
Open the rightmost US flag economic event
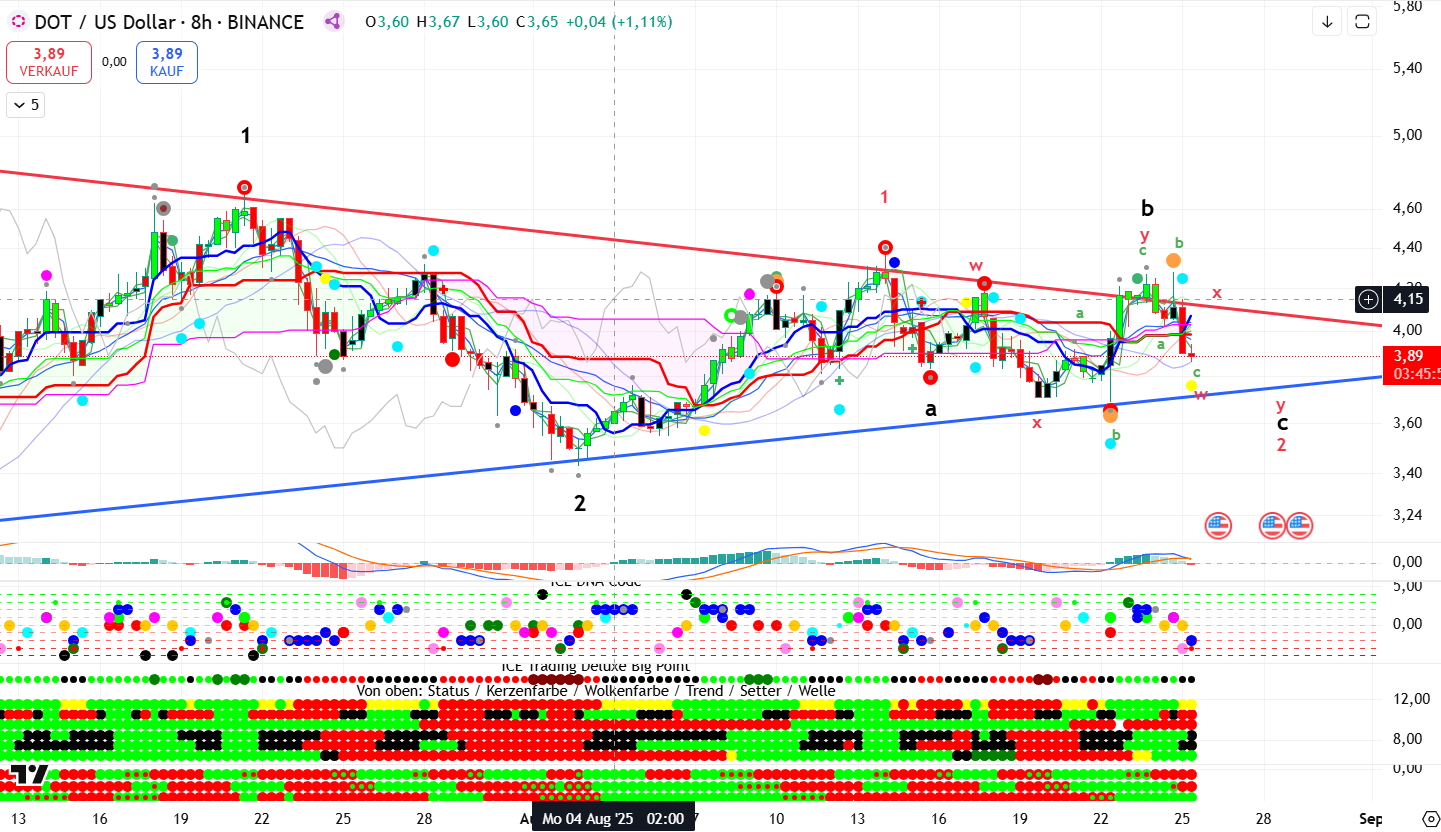(x=1299, y=523)
